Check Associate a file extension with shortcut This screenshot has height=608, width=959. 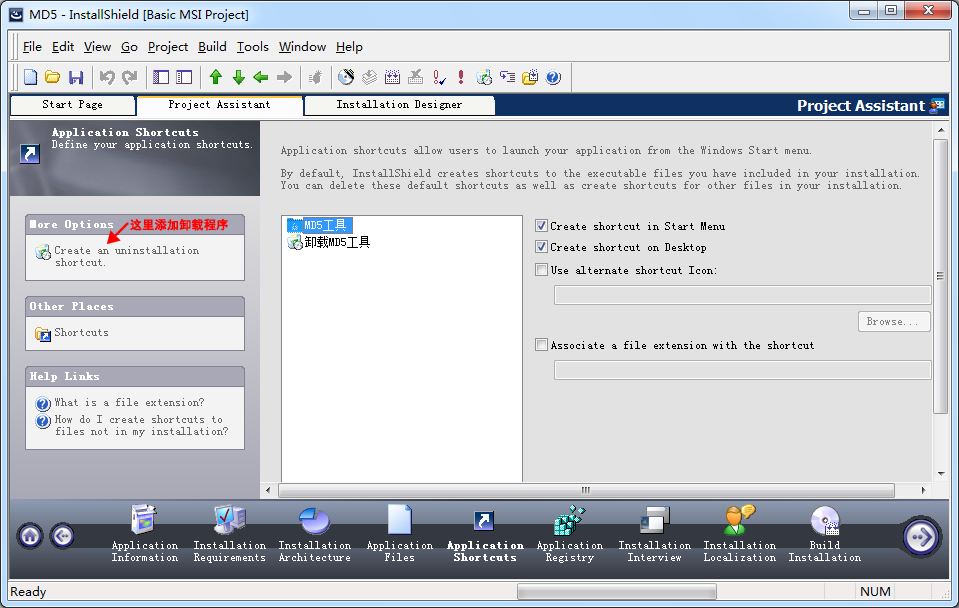(541, 345)
